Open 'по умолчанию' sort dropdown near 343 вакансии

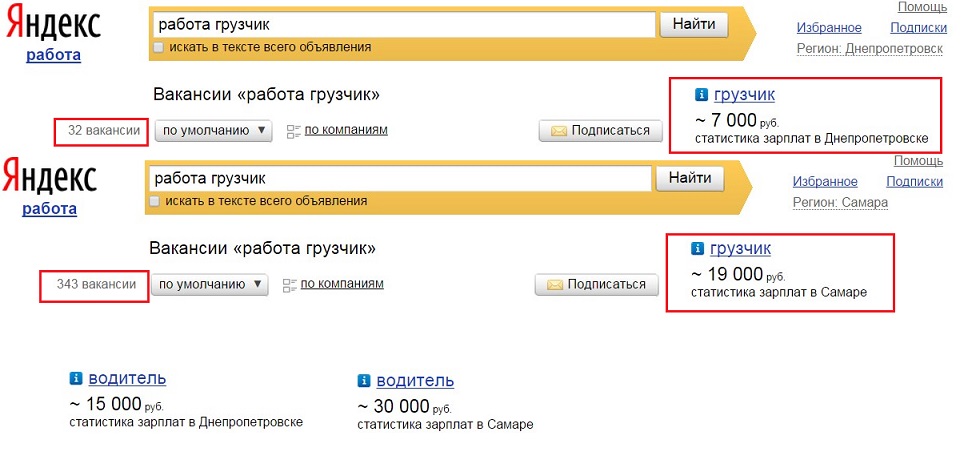[x=210, y=284]
